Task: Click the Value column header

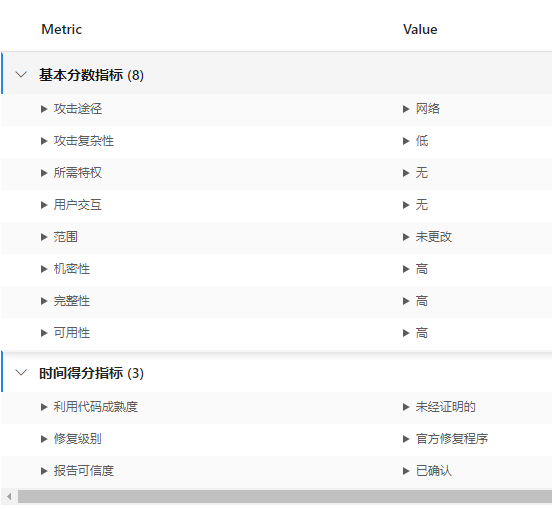Action: 420,29
